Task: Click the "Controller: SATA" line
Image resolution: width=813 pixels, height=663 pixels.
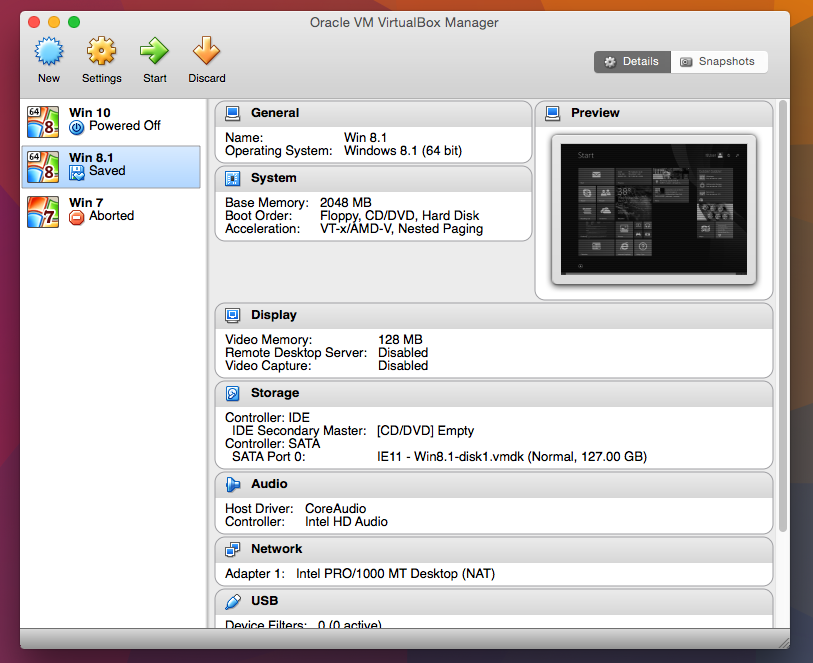Action: coord(273,444)
